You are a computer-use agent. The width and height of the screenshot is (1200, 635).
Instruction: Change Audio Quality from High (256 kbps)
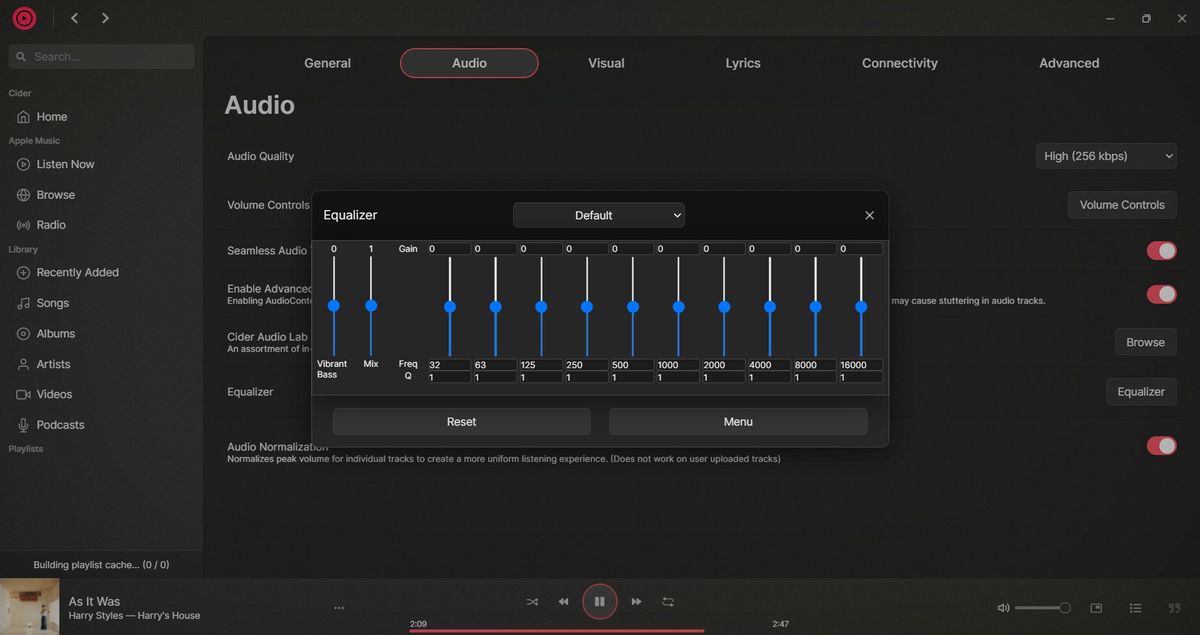[1105, 155]
